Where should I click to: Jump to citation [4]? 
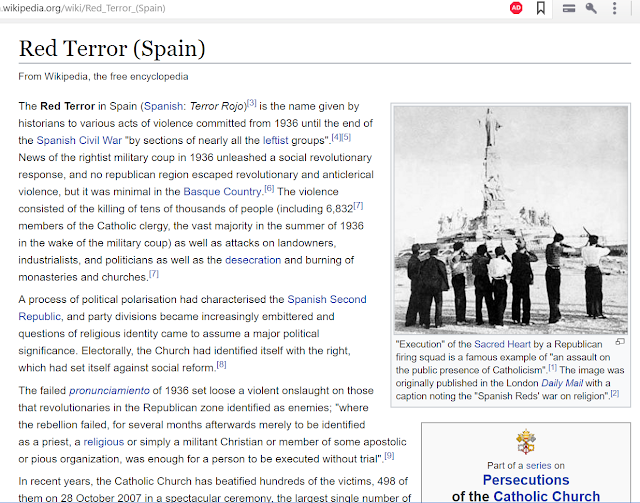[x=336, y=137]
